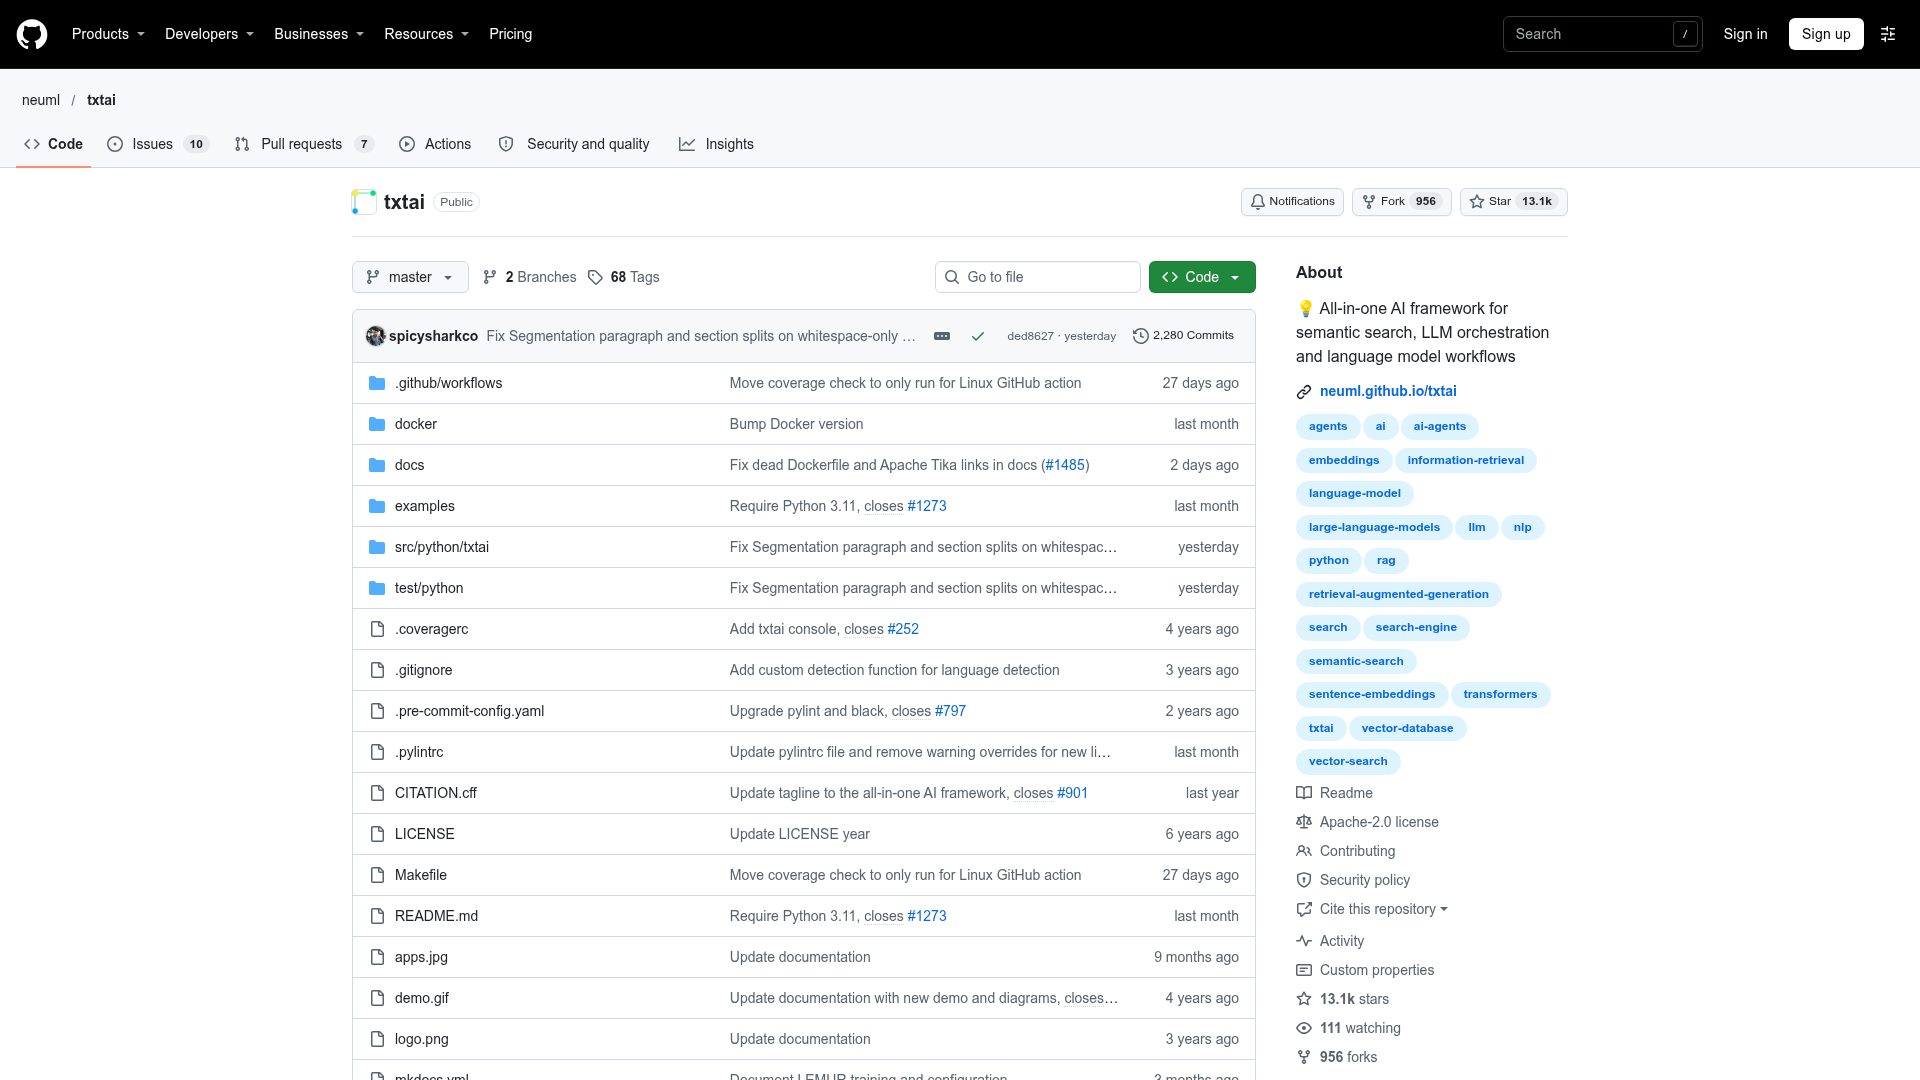Open the Readme link in About
Viewport: 1920px width, 1080px height.
tap(1334, 793)
